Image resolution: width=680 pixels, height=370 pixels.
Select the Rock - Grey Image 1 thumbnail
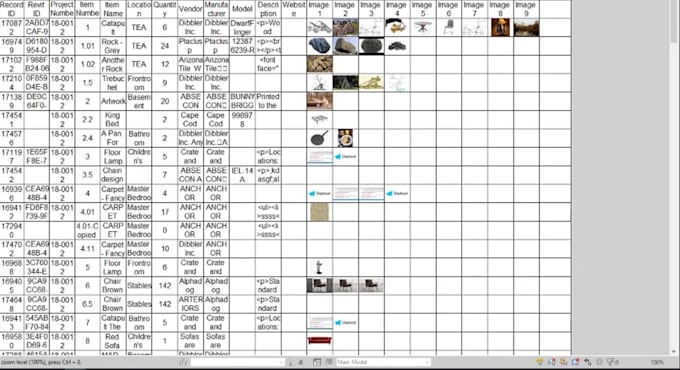click(319, 46)
